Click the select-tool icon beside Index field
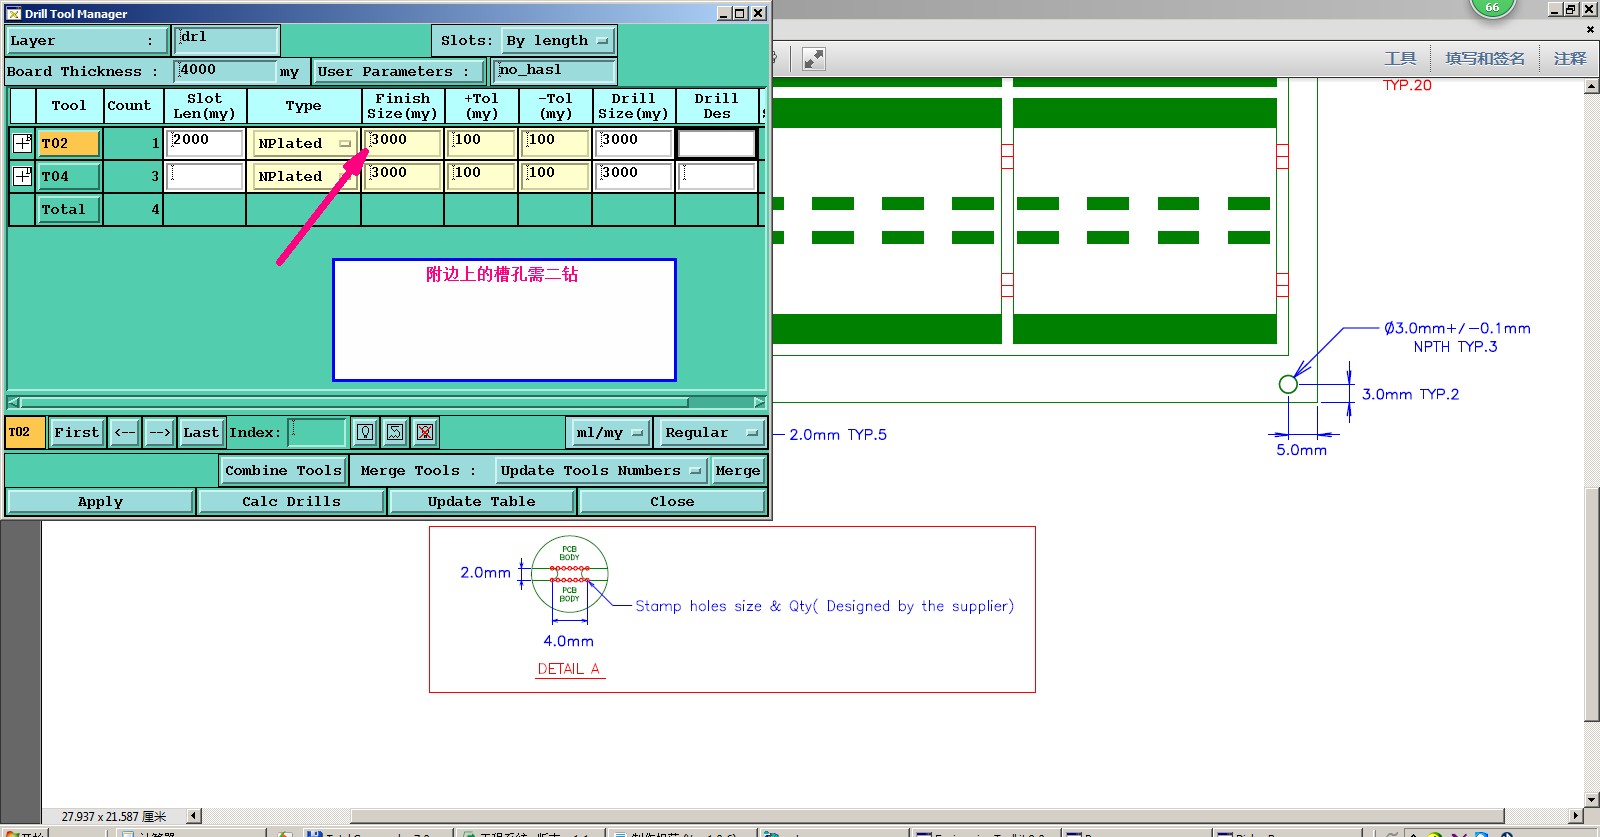 (395, 432)
